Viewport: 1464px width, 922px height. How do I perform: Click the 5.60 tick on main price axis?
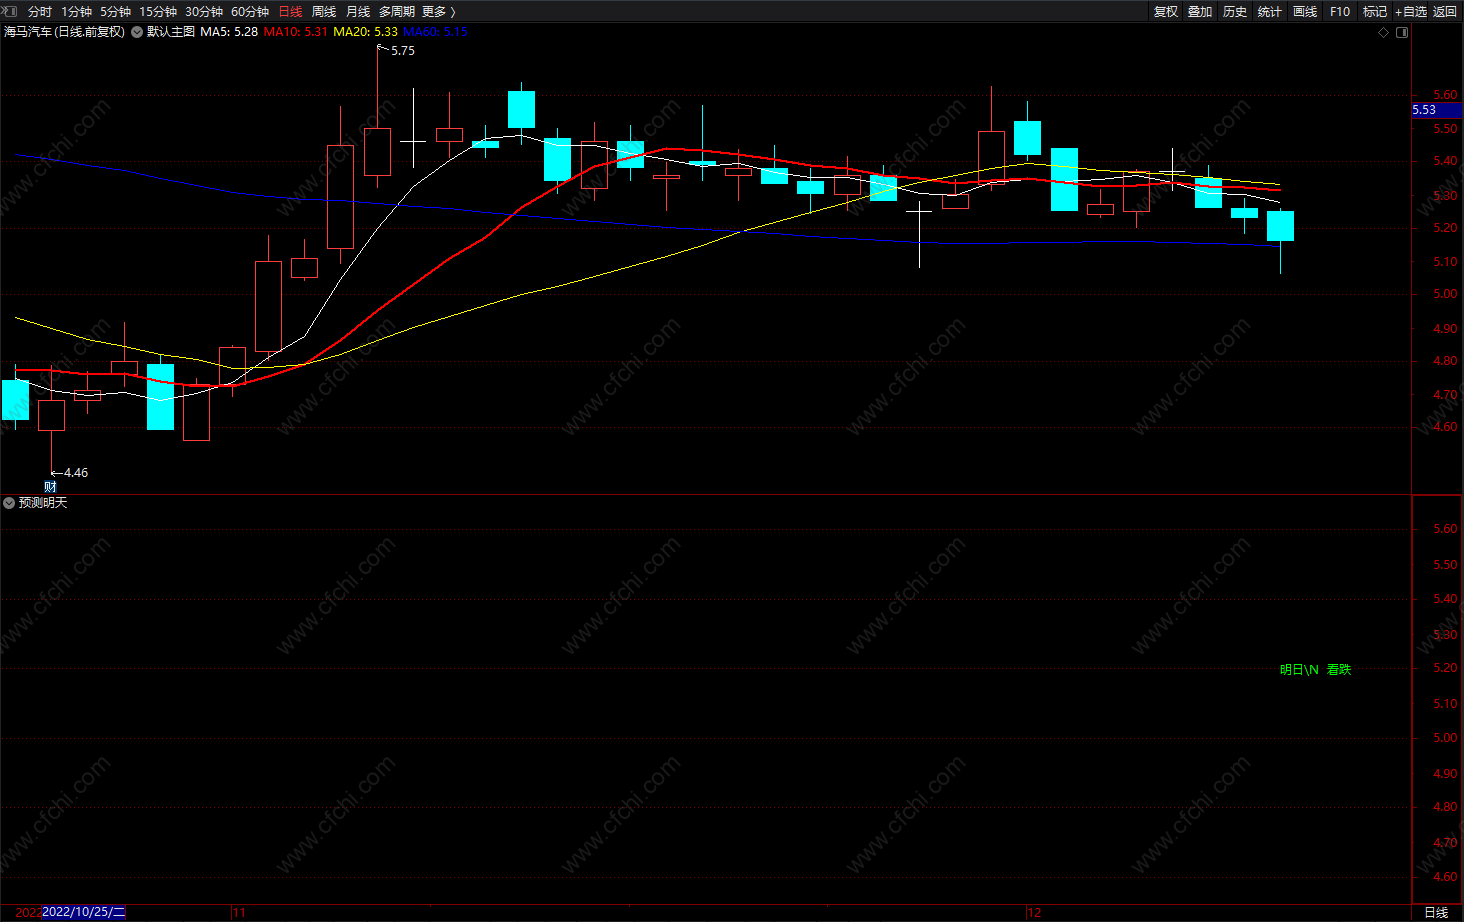tap(1445, 95)
